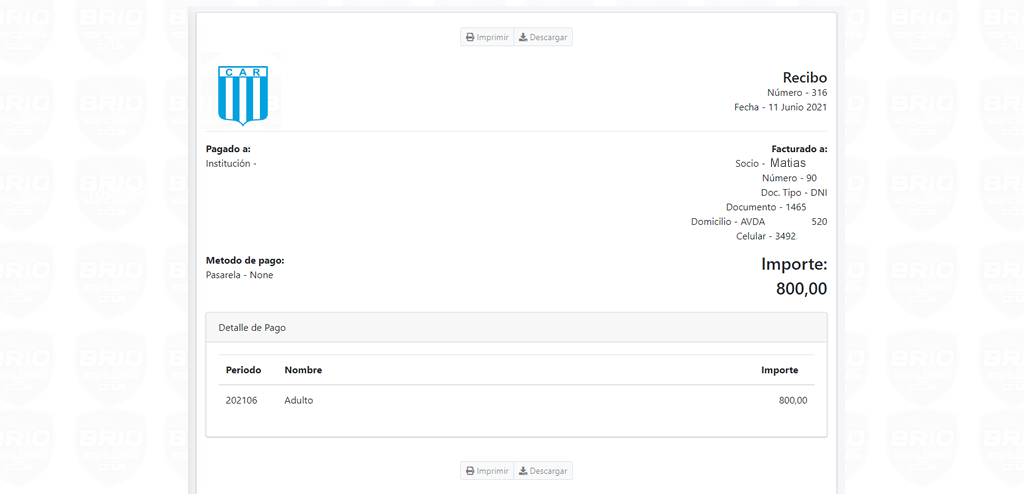Screen dimensions: 1024x500
Task: Click the member Número - 90 line
Action: [790, 178]
